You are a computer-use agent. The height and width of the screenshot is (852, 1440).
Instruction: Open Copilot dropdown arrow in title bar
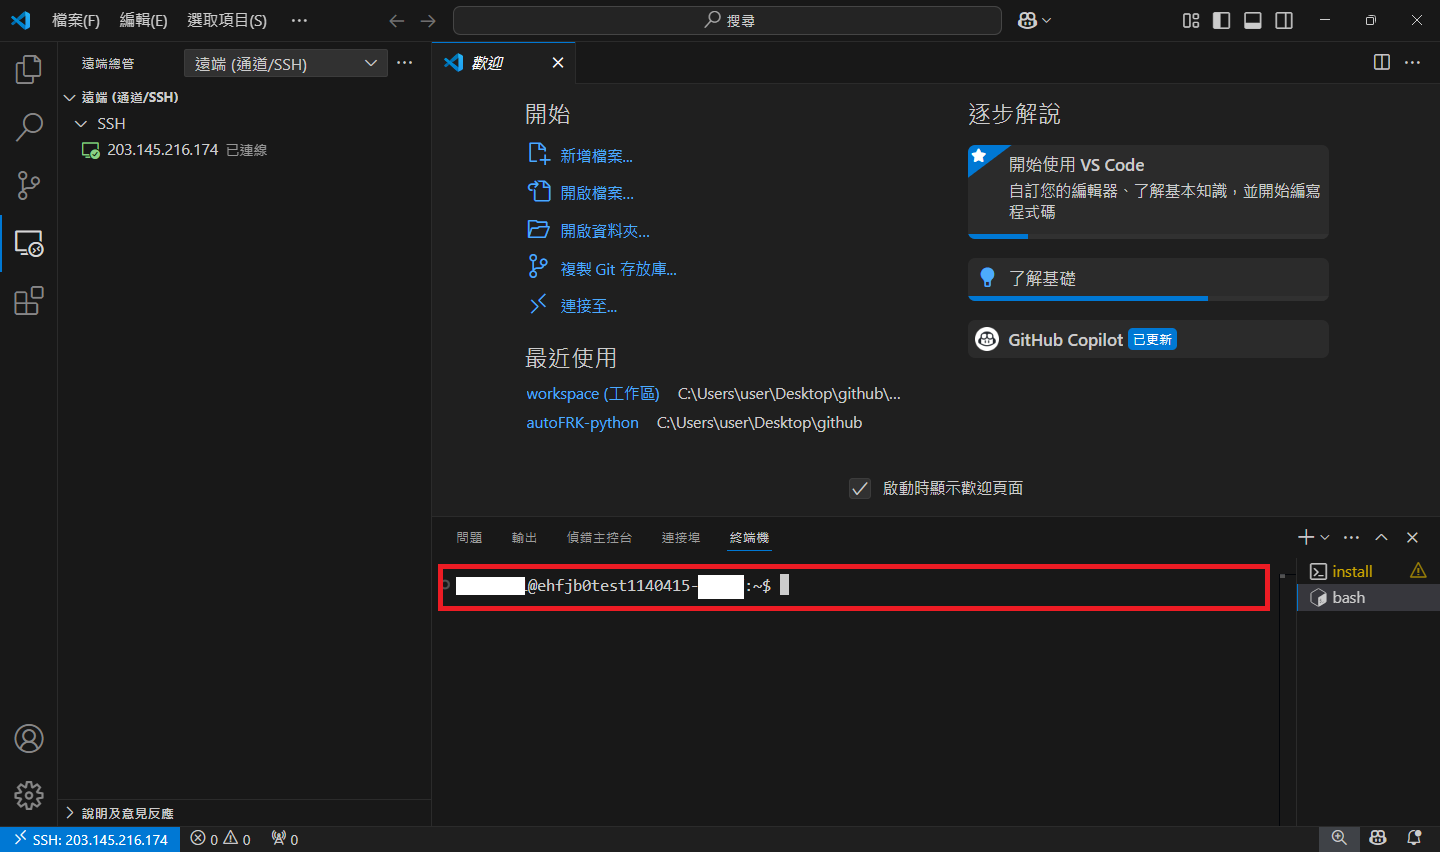(1046, 20)
